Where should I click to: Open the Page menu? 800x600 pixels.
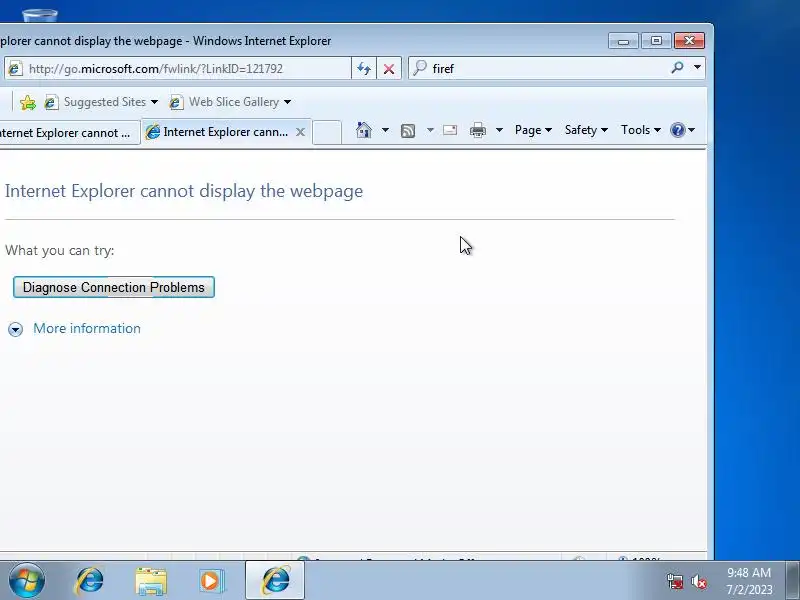pyautogui.click(x=533, y=130)
